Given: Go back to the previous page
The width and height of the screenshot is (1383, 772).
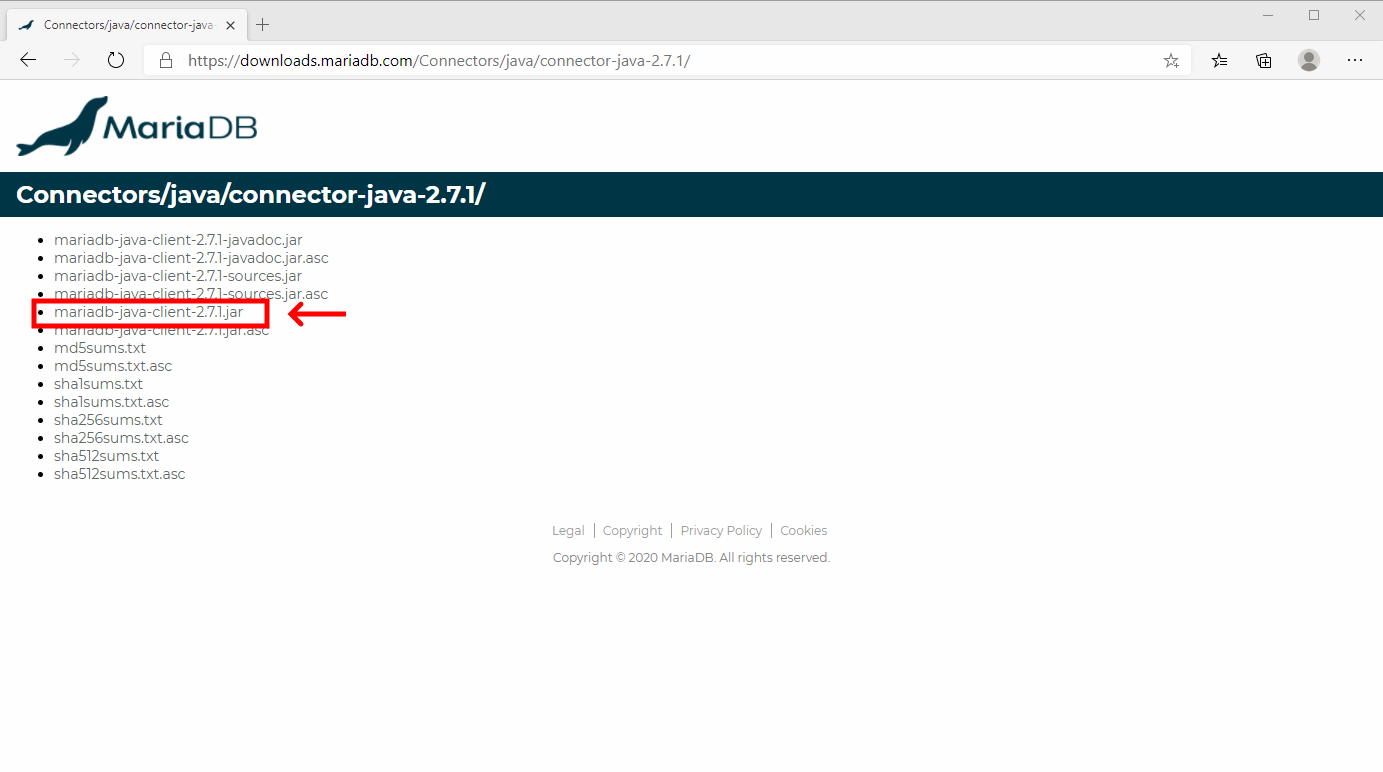Looking at the screenshot, I should (28, 60).
